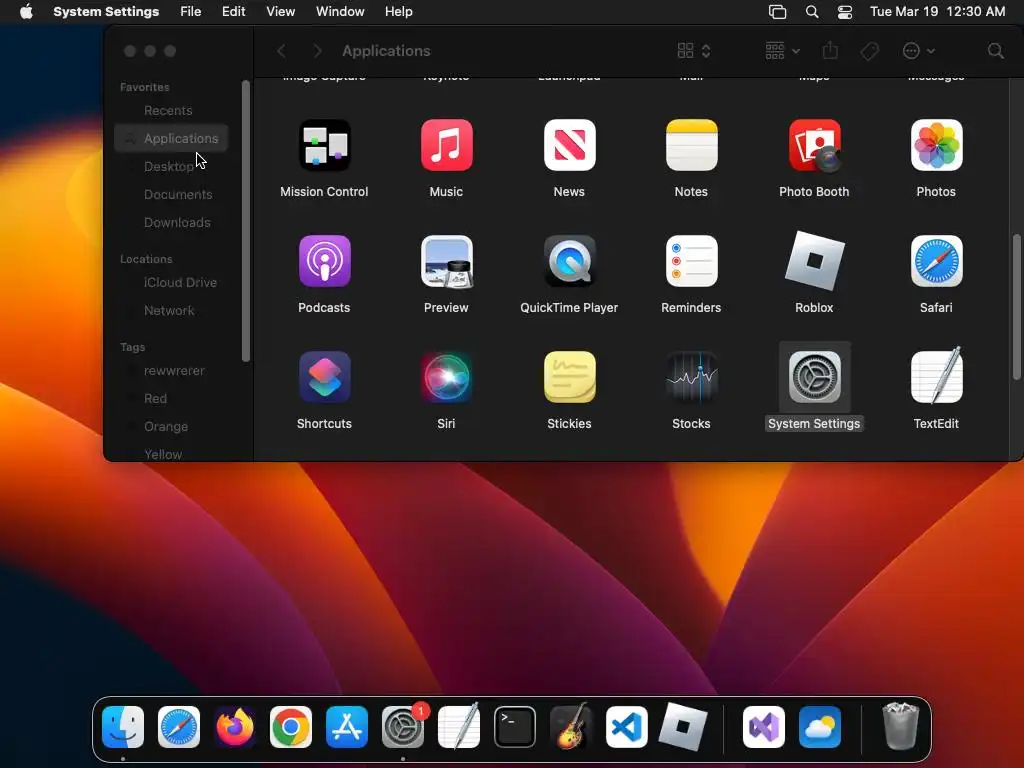
Task: Open the More actions ellipsis dropdown
Action: 918,51
